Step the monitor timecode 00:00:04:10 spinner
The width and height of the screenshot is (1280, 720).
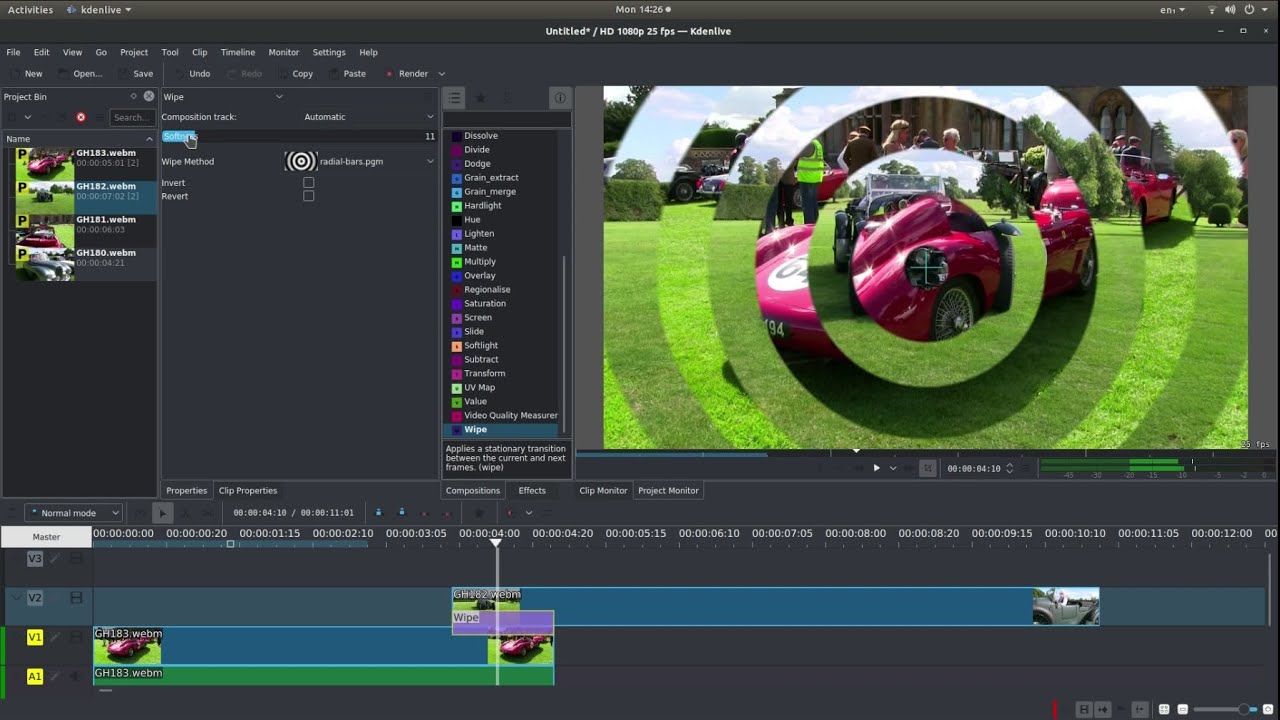tap(1009, 468)
